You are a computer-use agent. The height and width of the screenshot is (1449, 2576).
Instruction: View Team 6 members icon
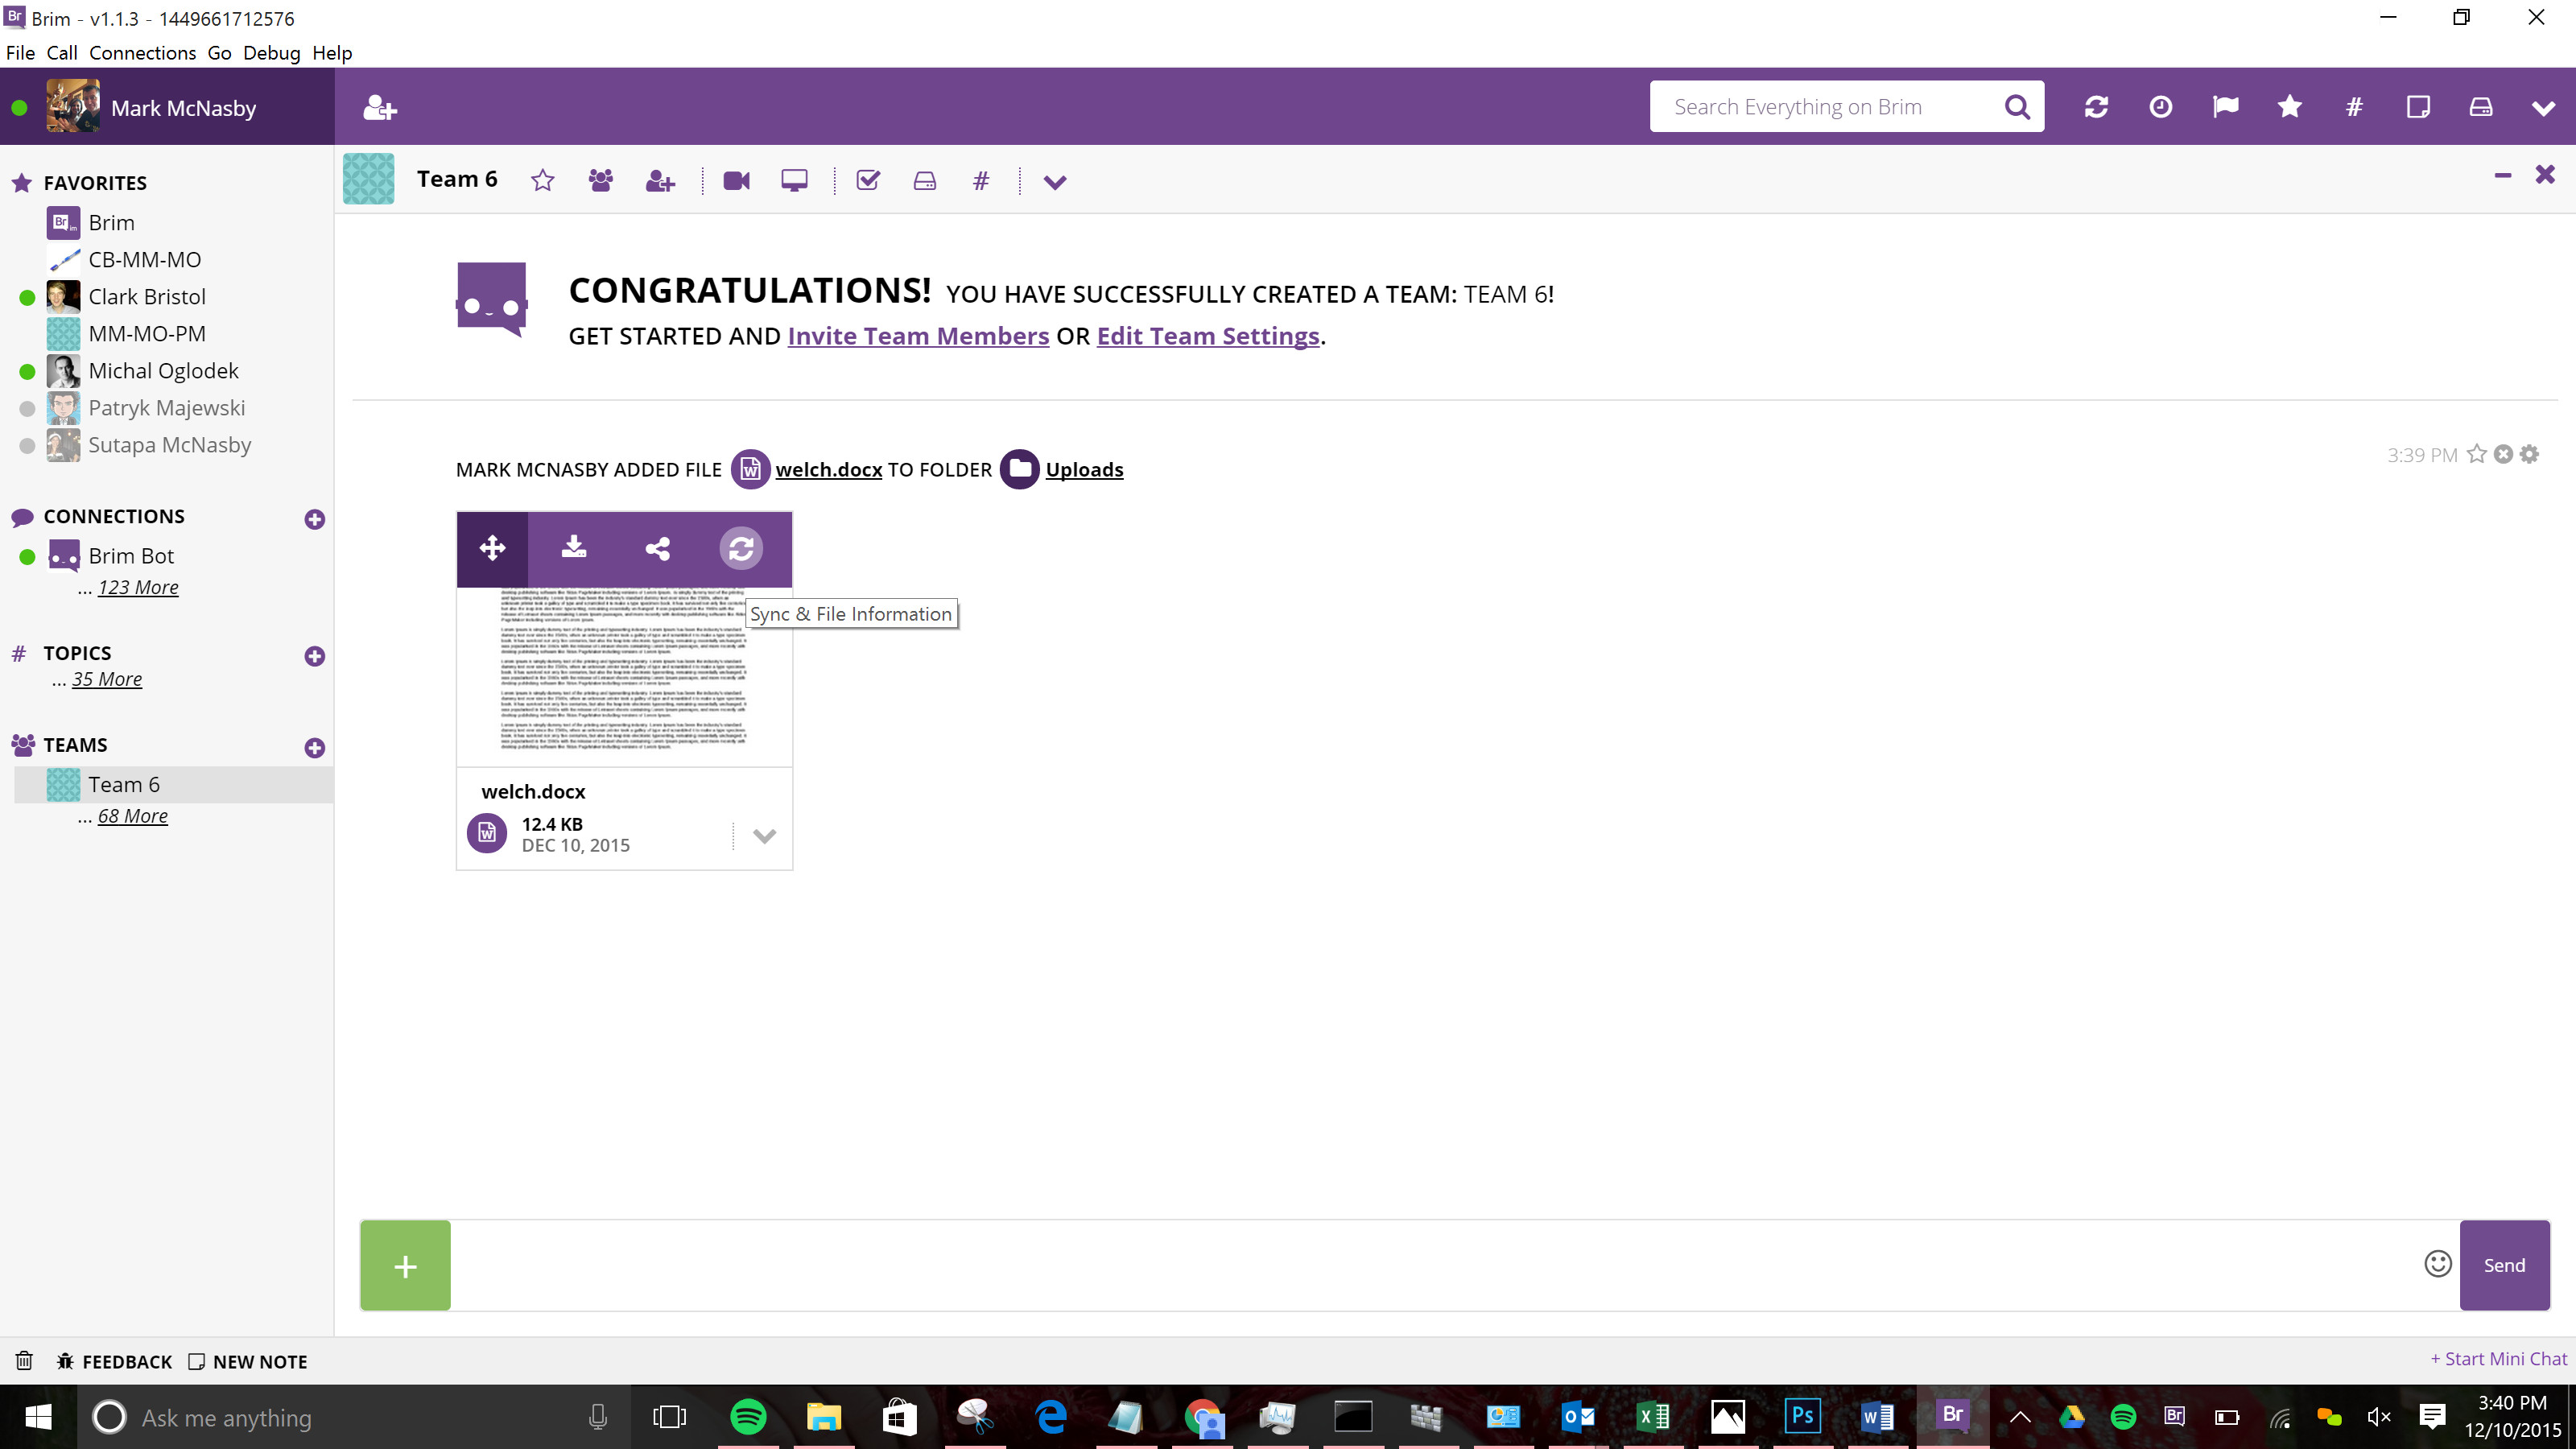coord(601,181)
